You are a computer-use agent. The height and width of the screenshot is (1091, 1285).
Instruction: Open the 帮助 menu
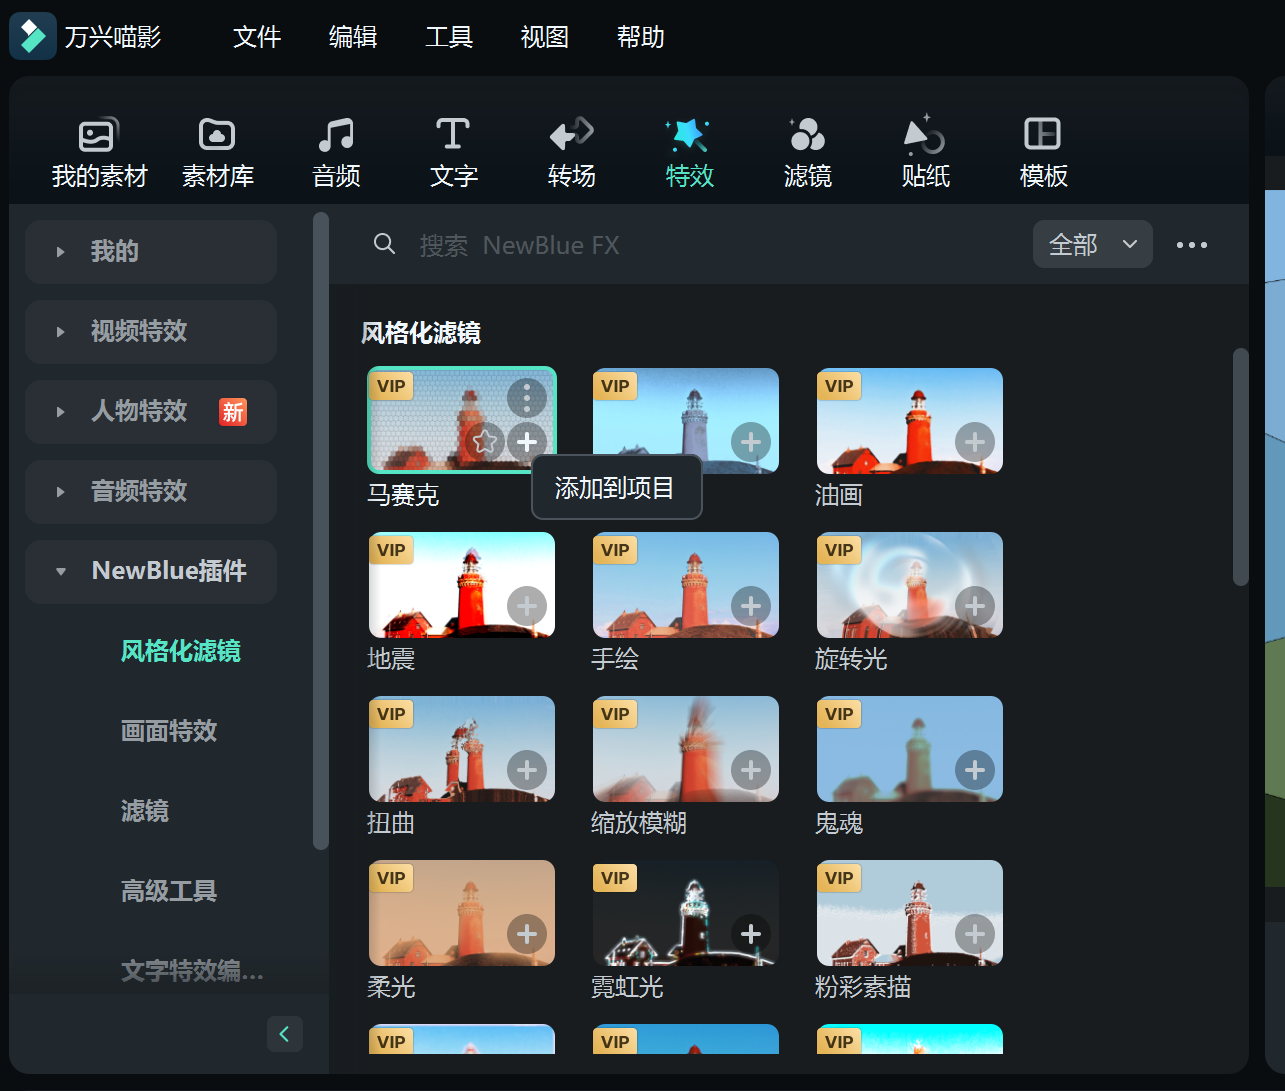click(x=640, y=37)
